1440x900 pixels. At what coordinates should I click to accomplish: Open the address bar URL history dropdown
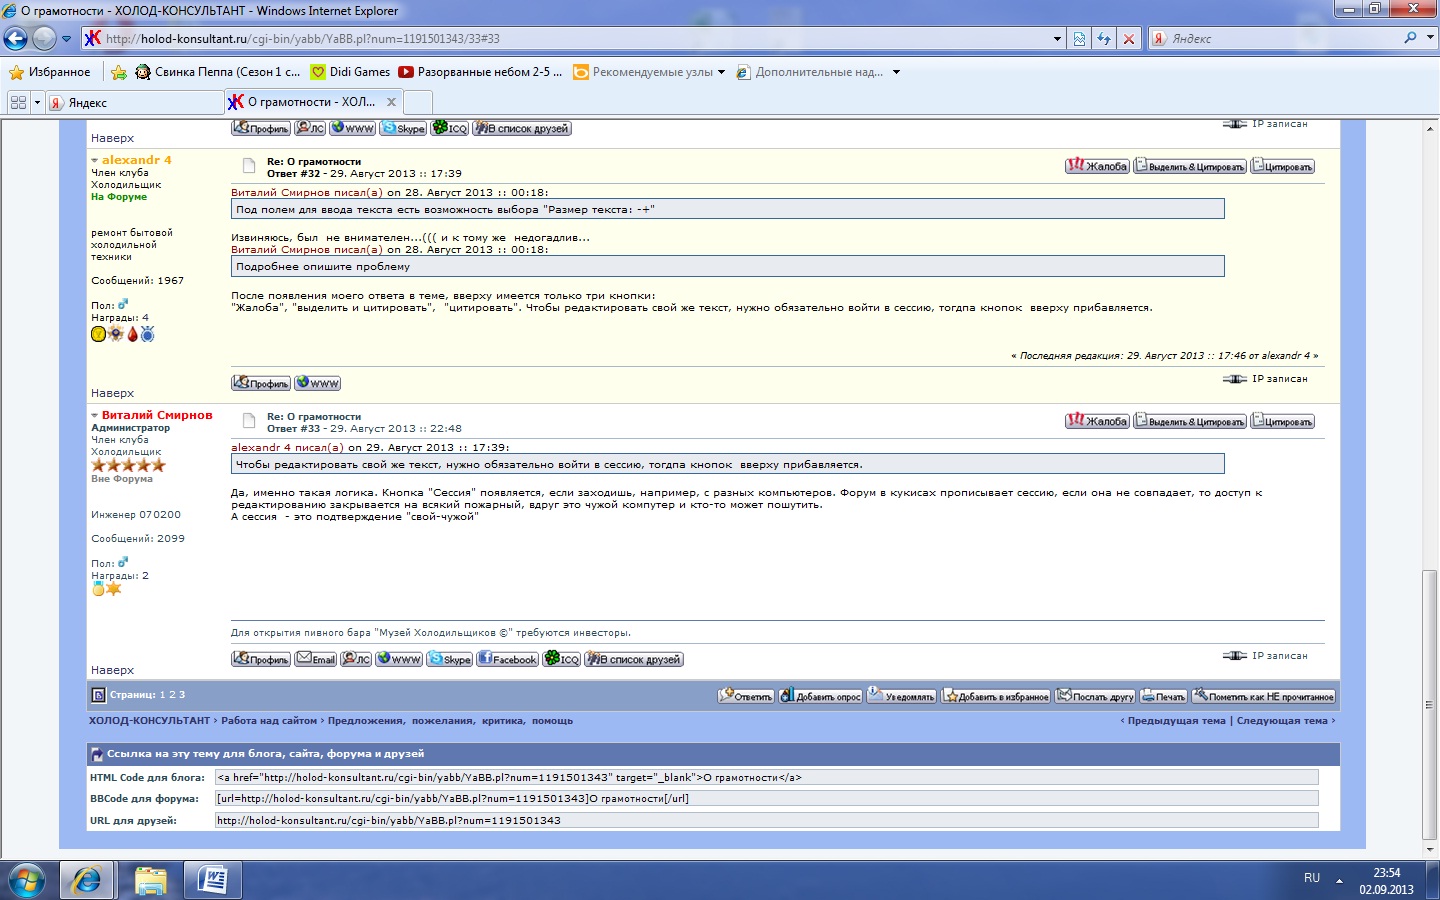click(x=1058, y=39)
